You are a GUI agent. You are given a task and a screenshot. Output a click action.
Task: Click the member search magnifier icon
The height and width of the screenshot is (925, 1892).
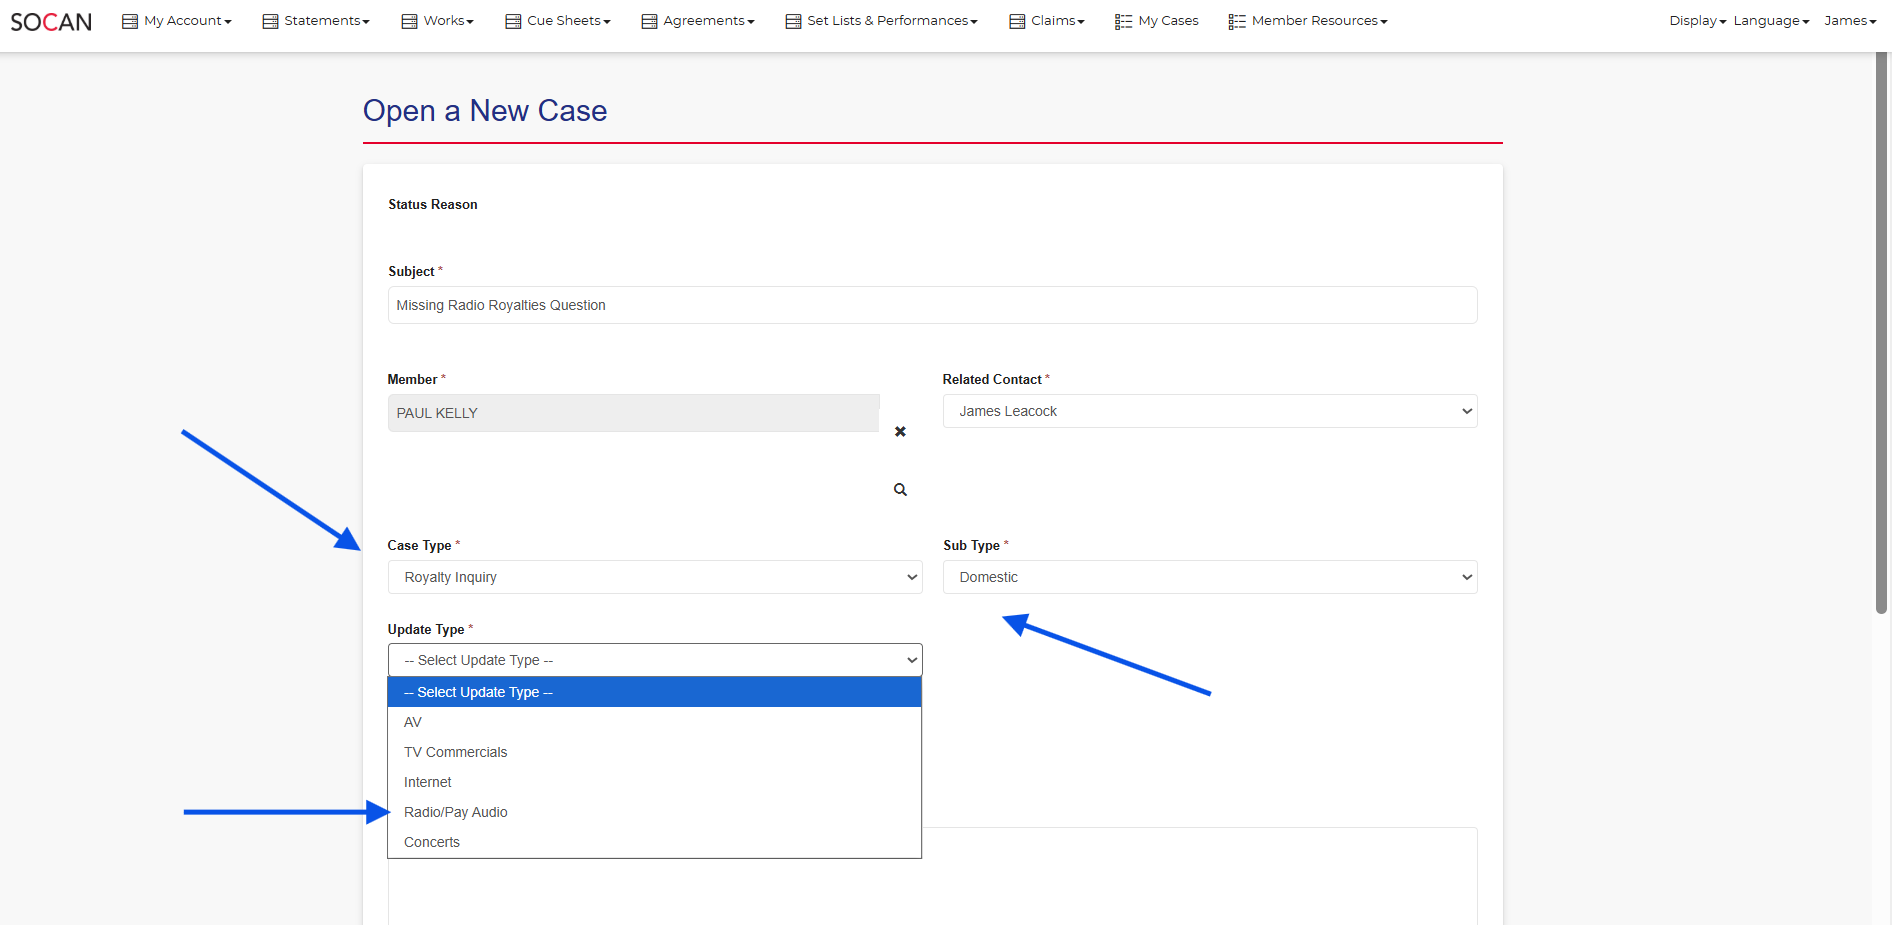(x=900, y=490)
